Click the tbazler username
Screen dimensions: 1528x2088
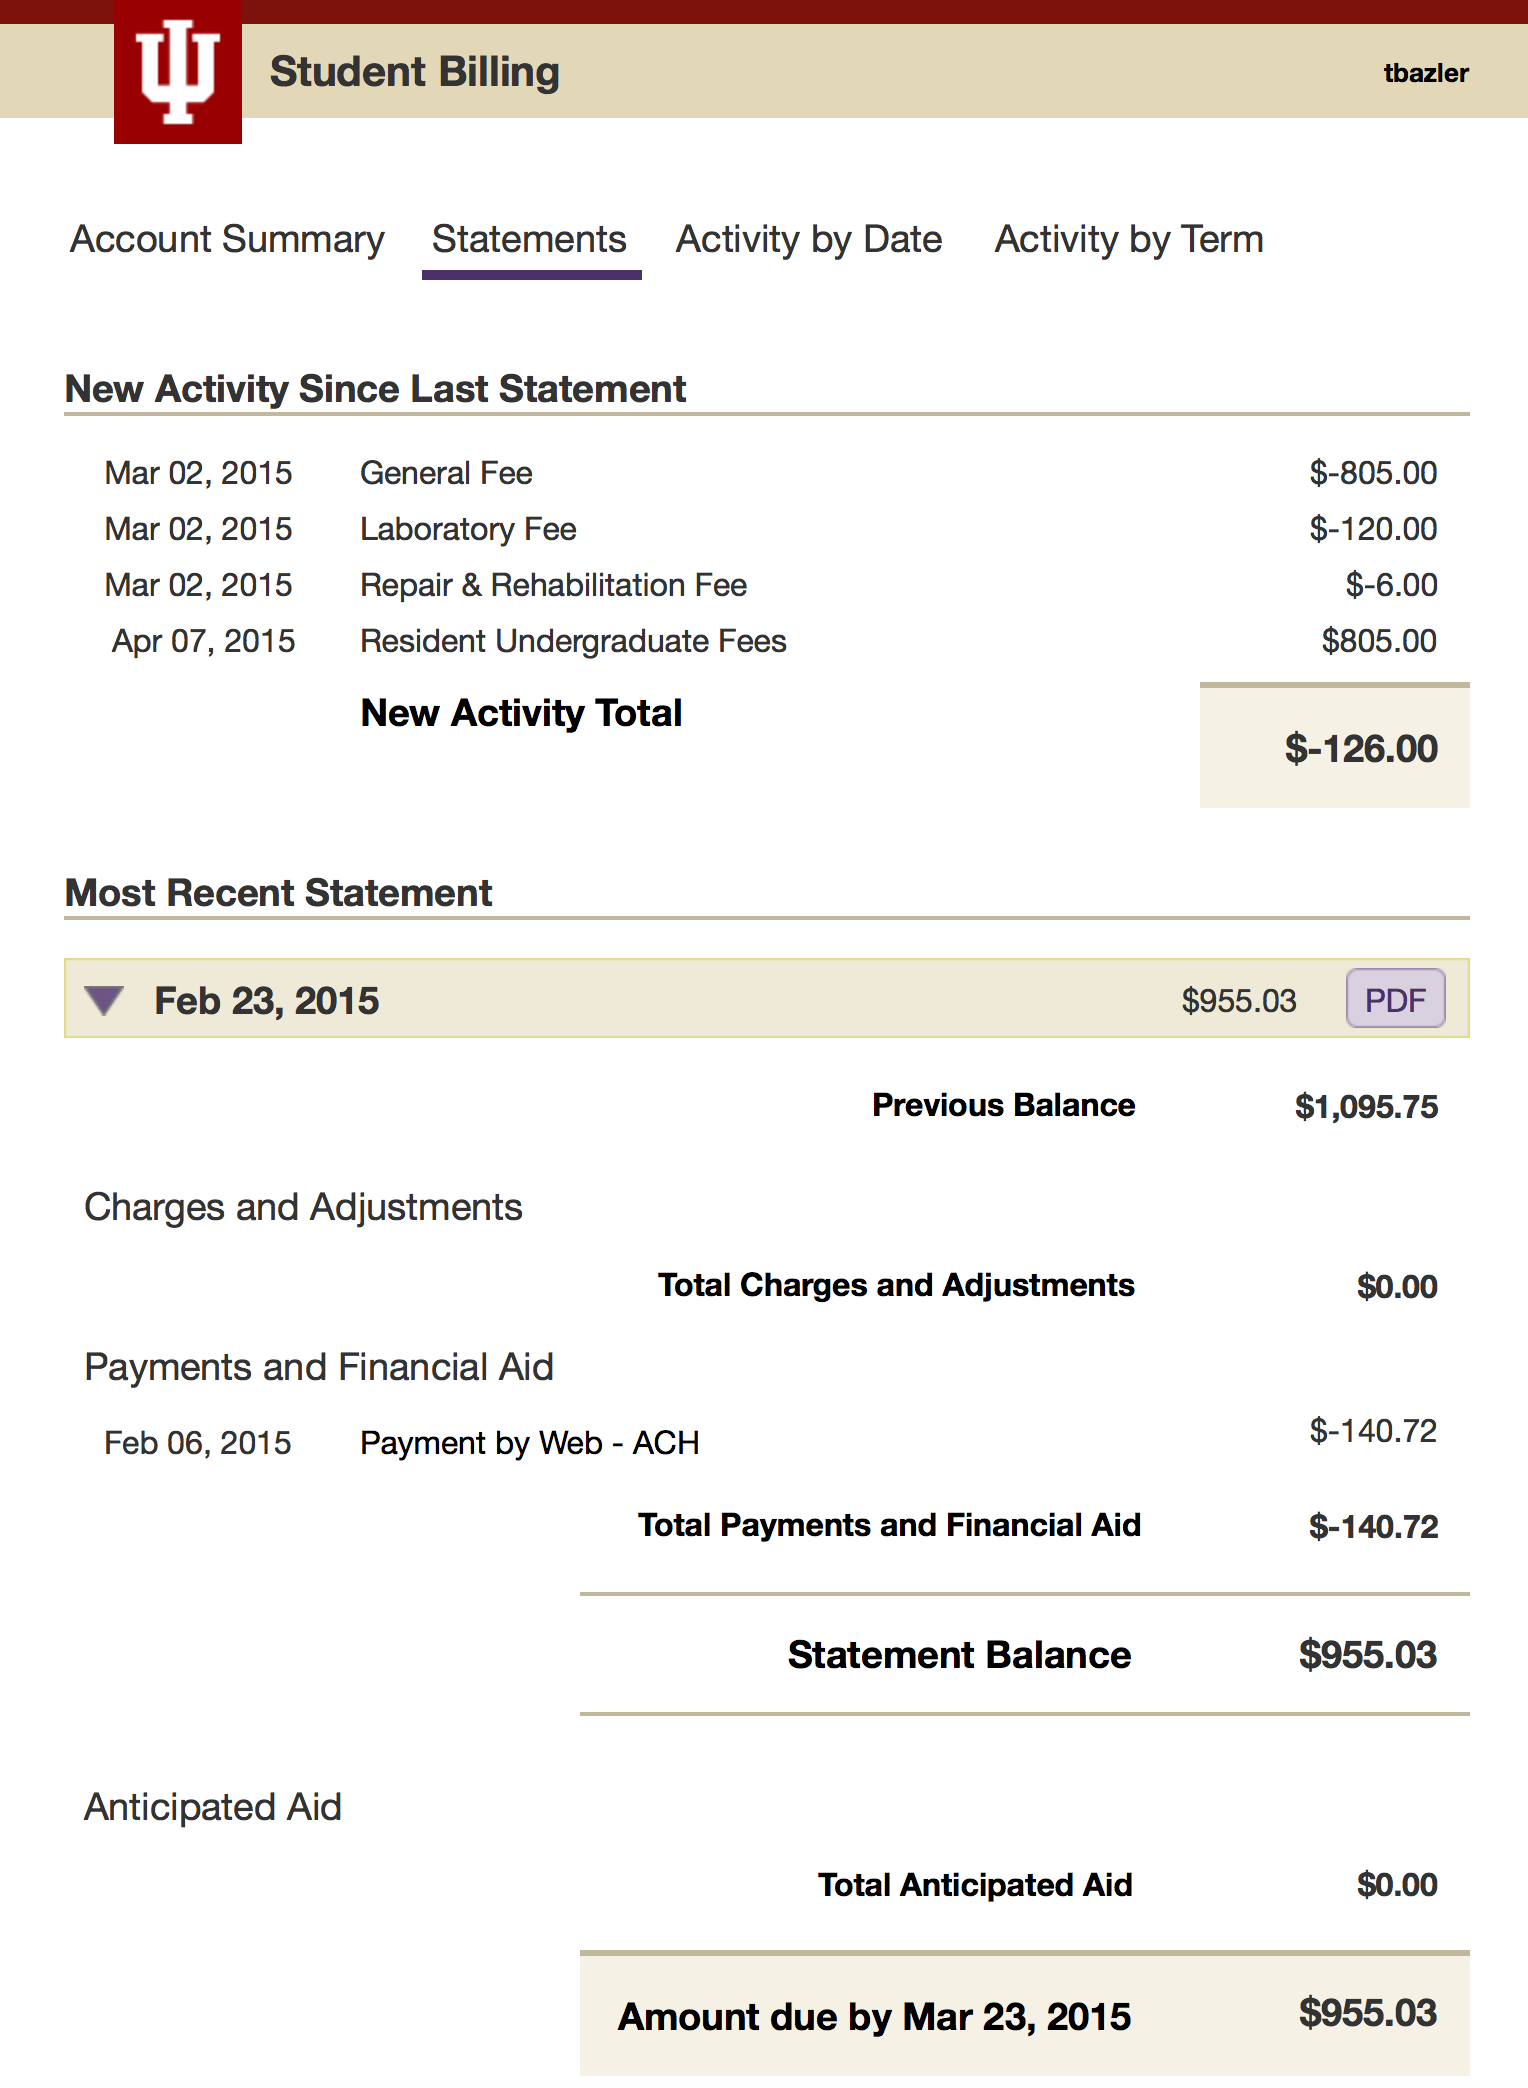click(1426, 73)
